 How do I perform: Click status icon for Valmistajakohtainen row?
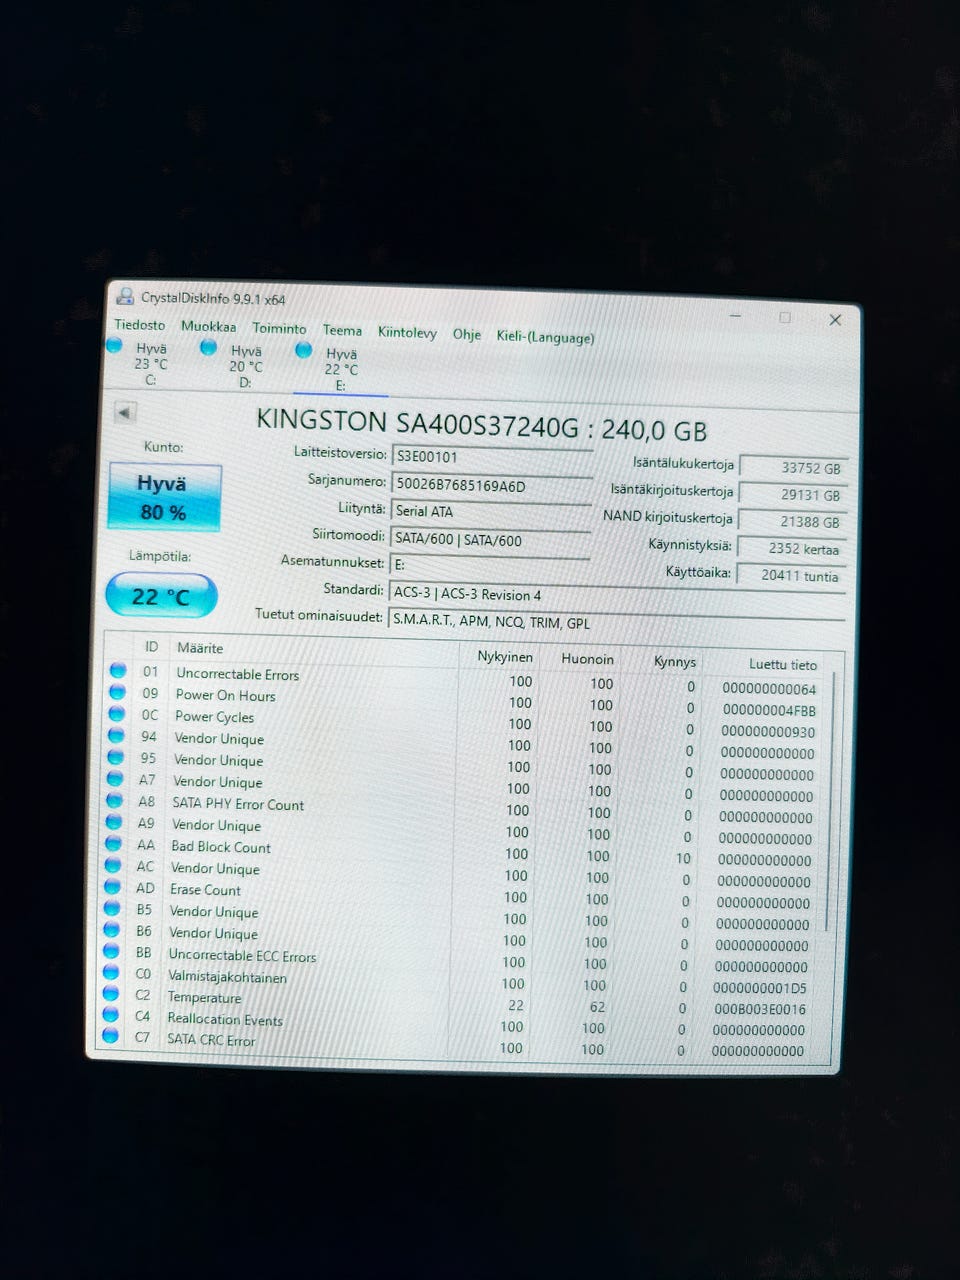(x=112, y=973)
